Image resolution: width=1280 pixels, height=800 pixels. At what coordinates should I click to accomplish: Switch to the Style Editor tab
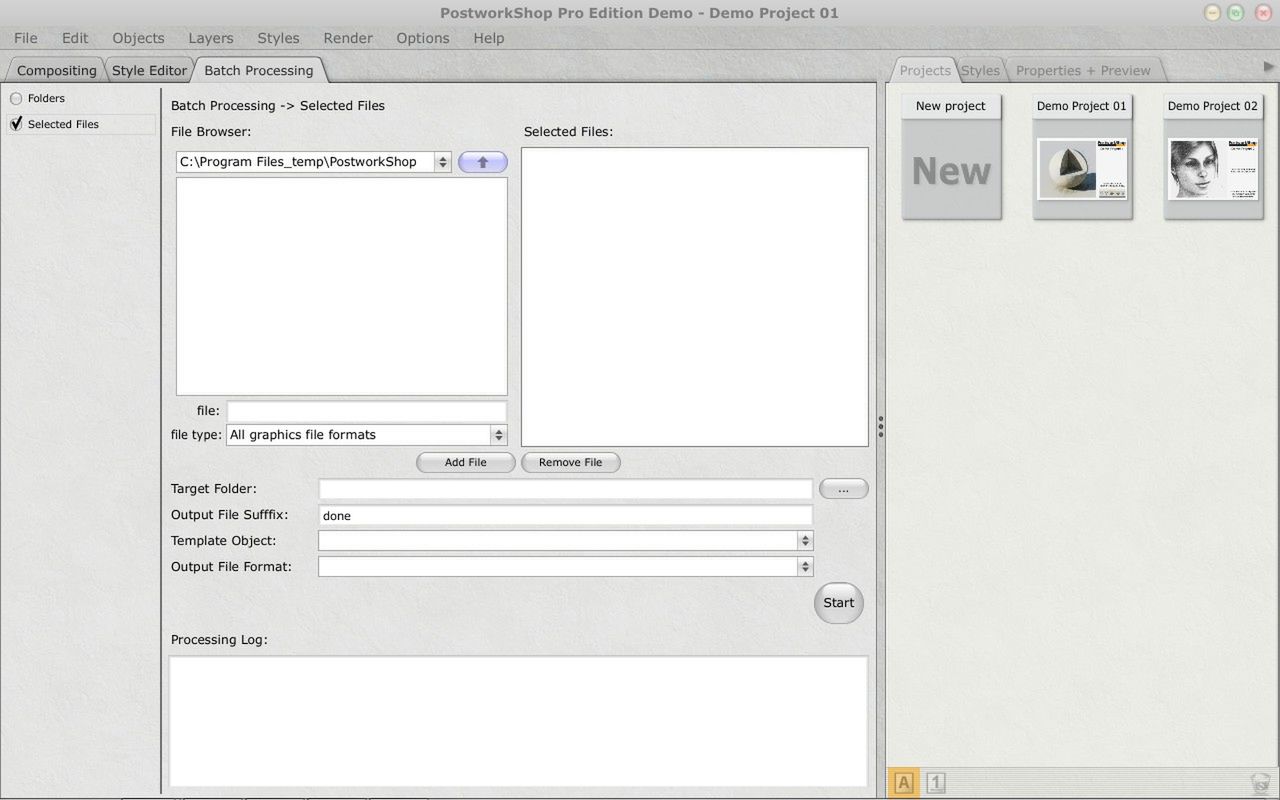[x=149, y=70]
